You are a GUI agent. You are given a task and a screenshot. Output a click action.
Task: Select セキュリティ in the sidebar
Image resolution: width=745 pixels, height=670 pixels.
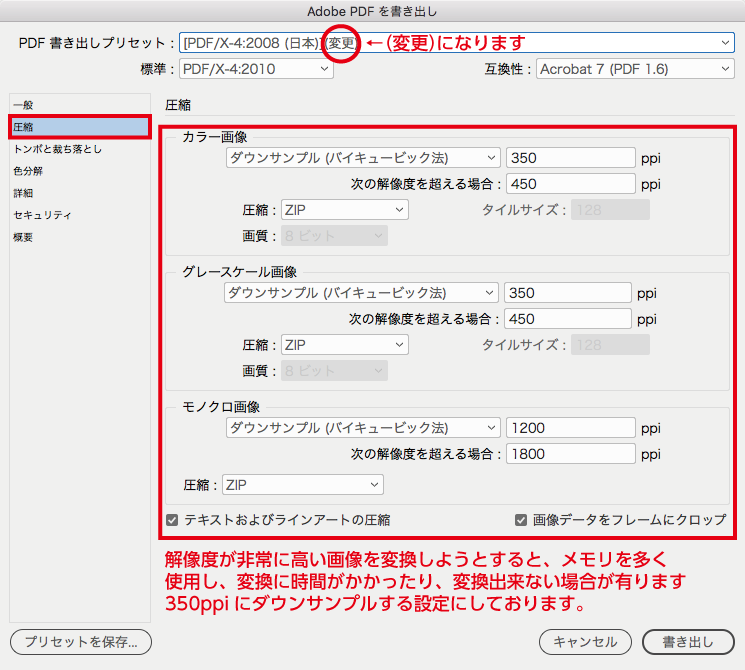pyautogui.click(x=79, y=215)
